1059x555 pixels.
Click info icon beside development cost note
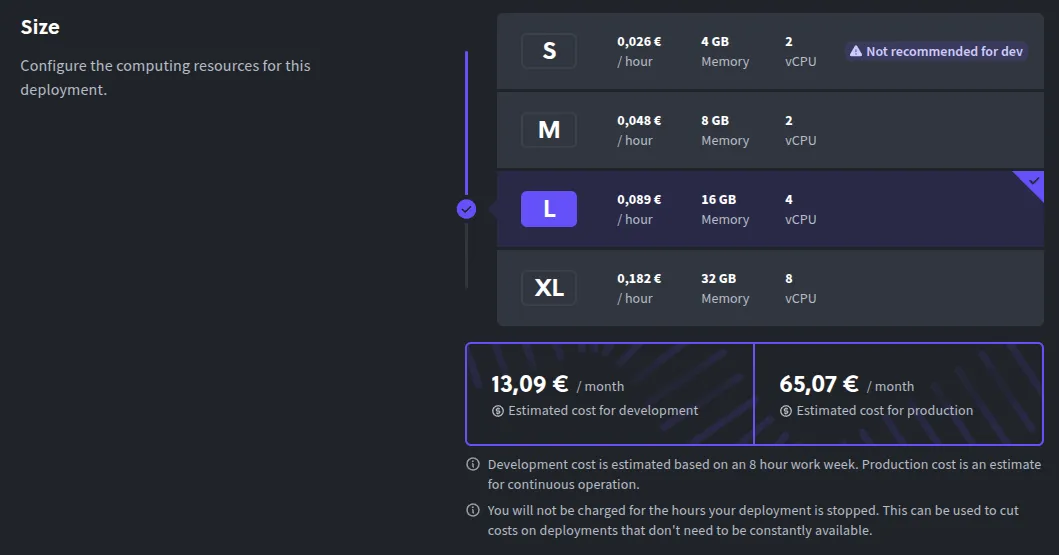pyautogui.click(x=473, y=465)
